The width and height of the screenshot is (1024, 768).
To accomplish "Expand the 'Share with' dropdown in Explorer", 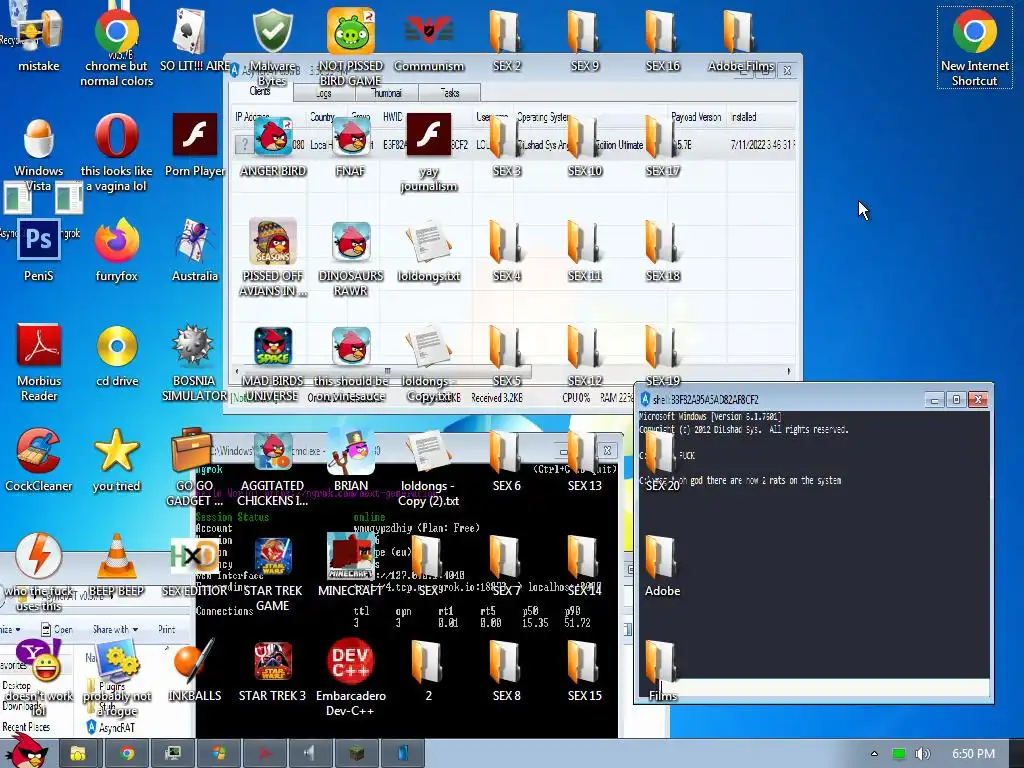I will tap(115, 630).
